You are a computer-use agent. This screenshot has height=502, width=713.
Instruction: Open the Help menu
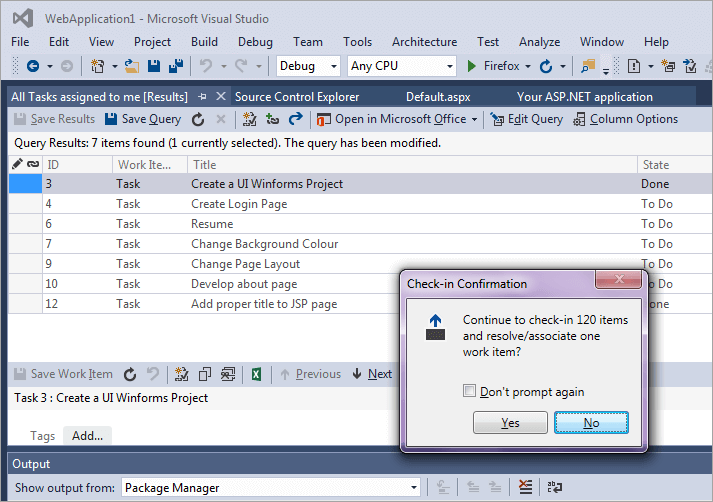[656, 42]
